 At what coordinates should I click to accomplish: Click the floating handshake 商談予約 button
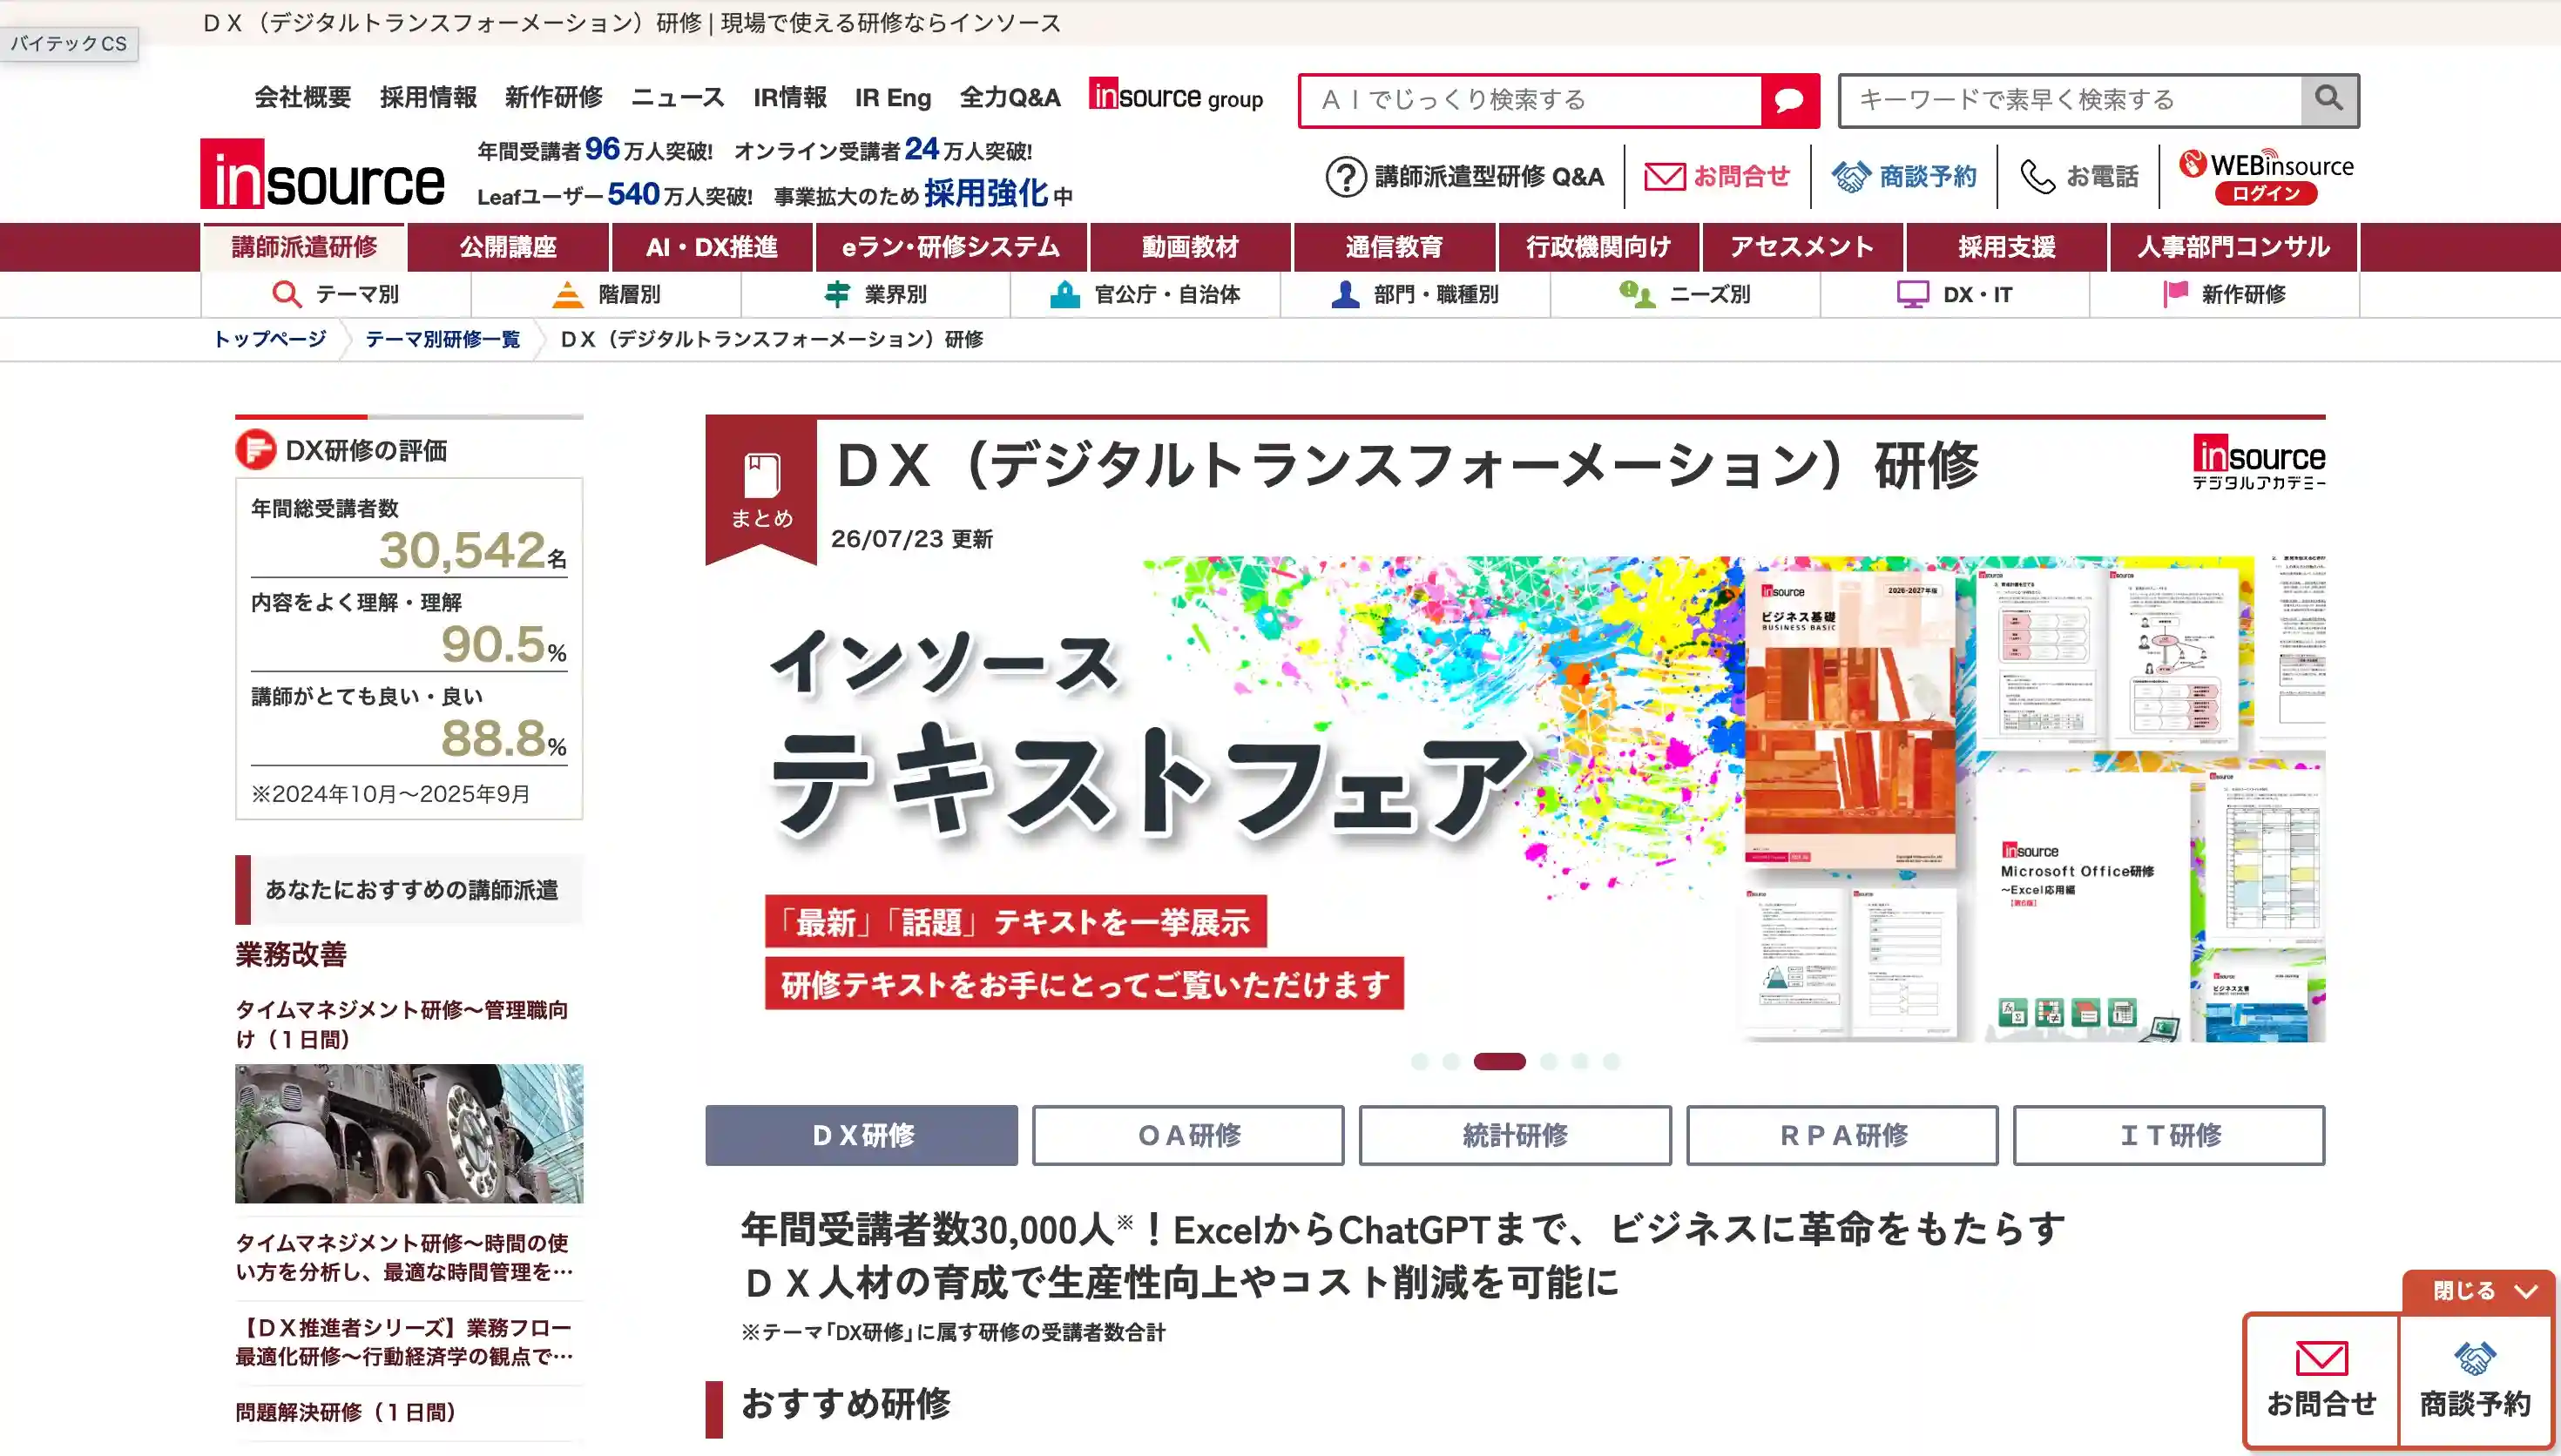(2474, 1380)
